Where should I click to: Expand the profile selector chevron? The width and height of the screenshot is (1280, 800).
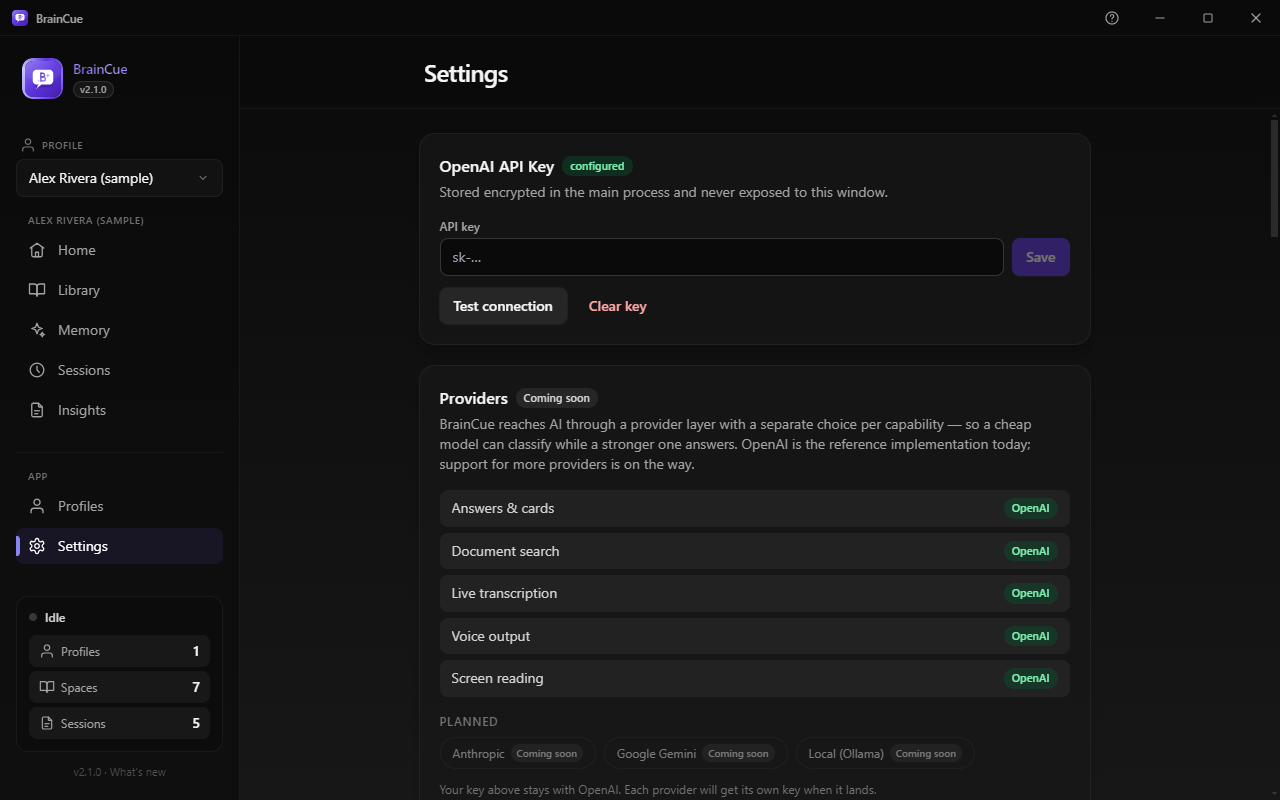coord(203,178)
